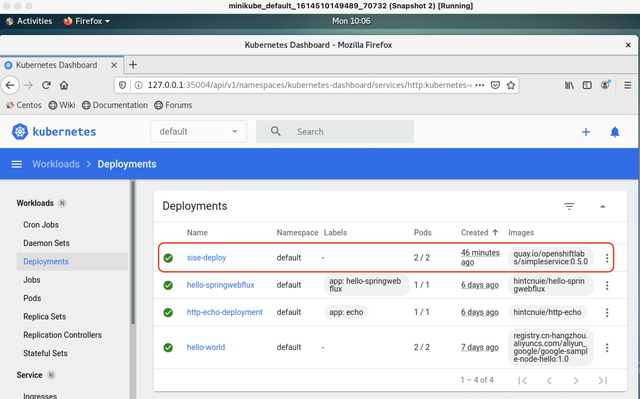Click the green status icon for sise-deploy

(168, 258)
